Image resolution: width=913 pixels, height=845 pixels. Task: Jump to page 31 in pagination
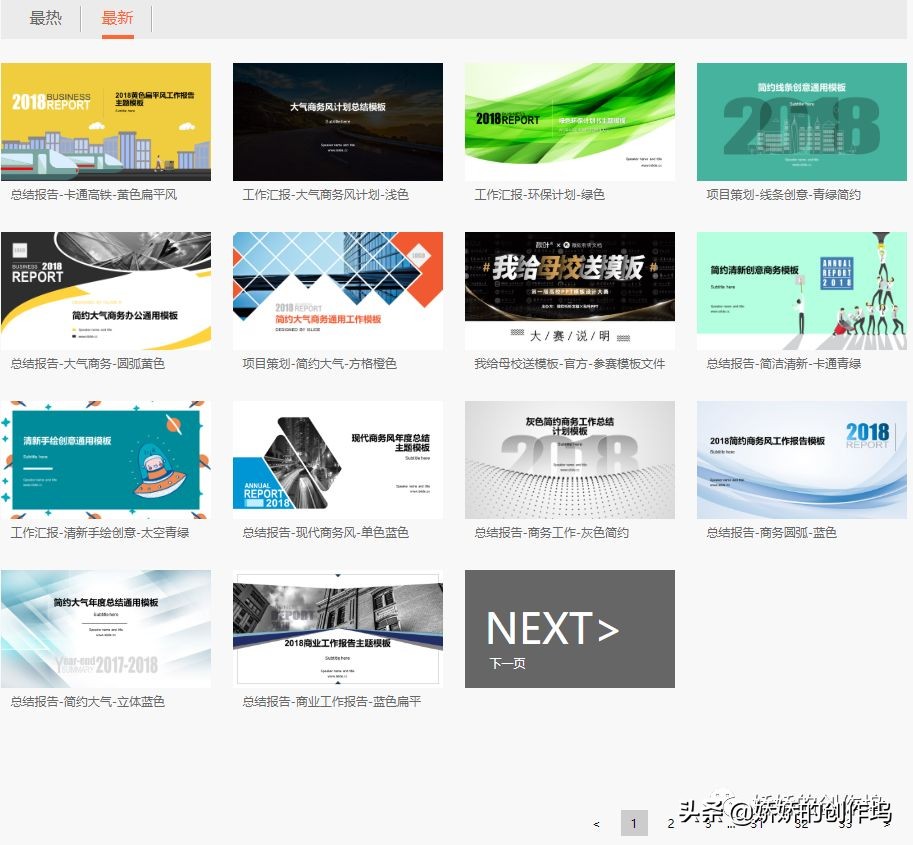pos(756,823)
